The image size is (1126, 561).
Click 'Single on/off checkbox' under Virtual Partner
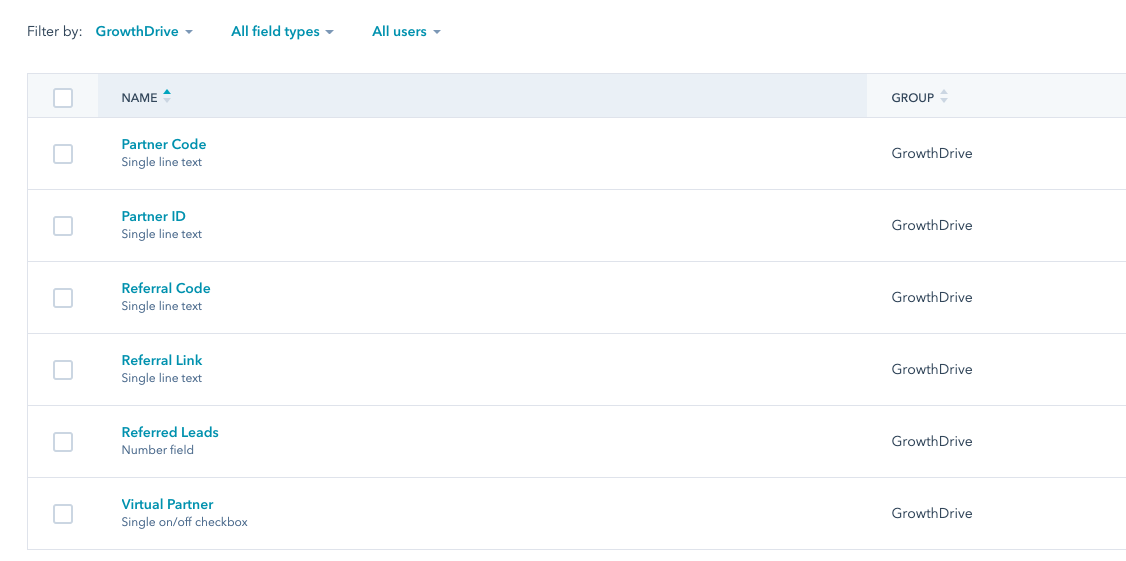[x=185, y=522]
